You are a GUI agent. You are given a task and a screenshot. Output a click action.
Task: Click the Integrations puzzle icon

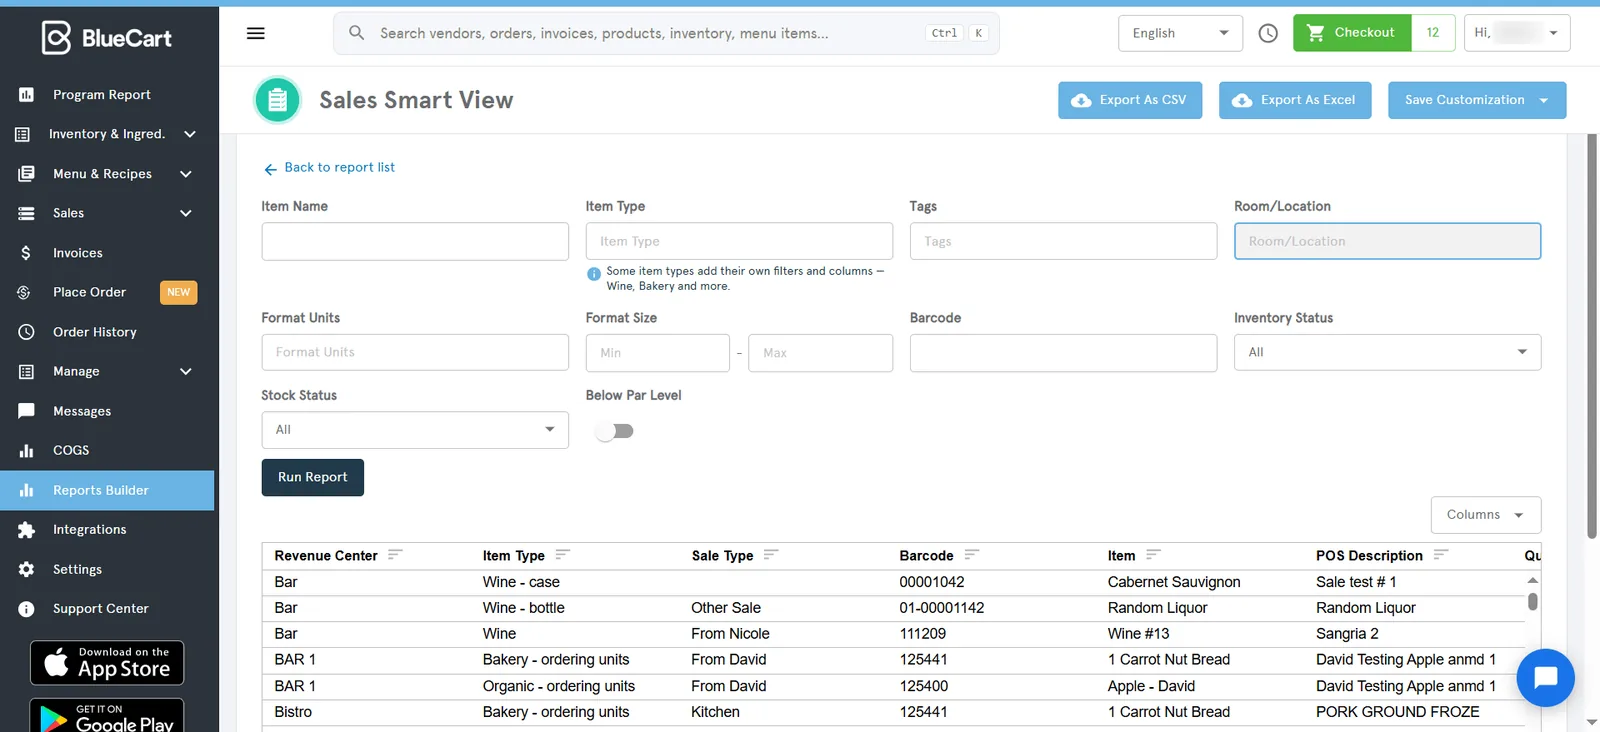[x=27, y=530]
